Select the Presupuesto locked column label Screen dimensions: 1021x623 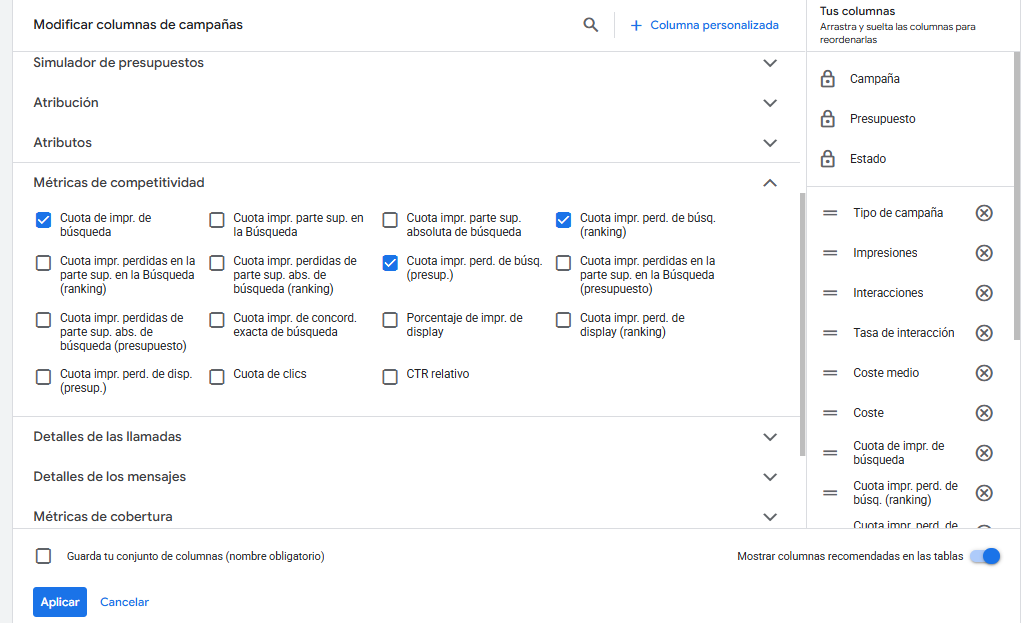click(882, 118)
